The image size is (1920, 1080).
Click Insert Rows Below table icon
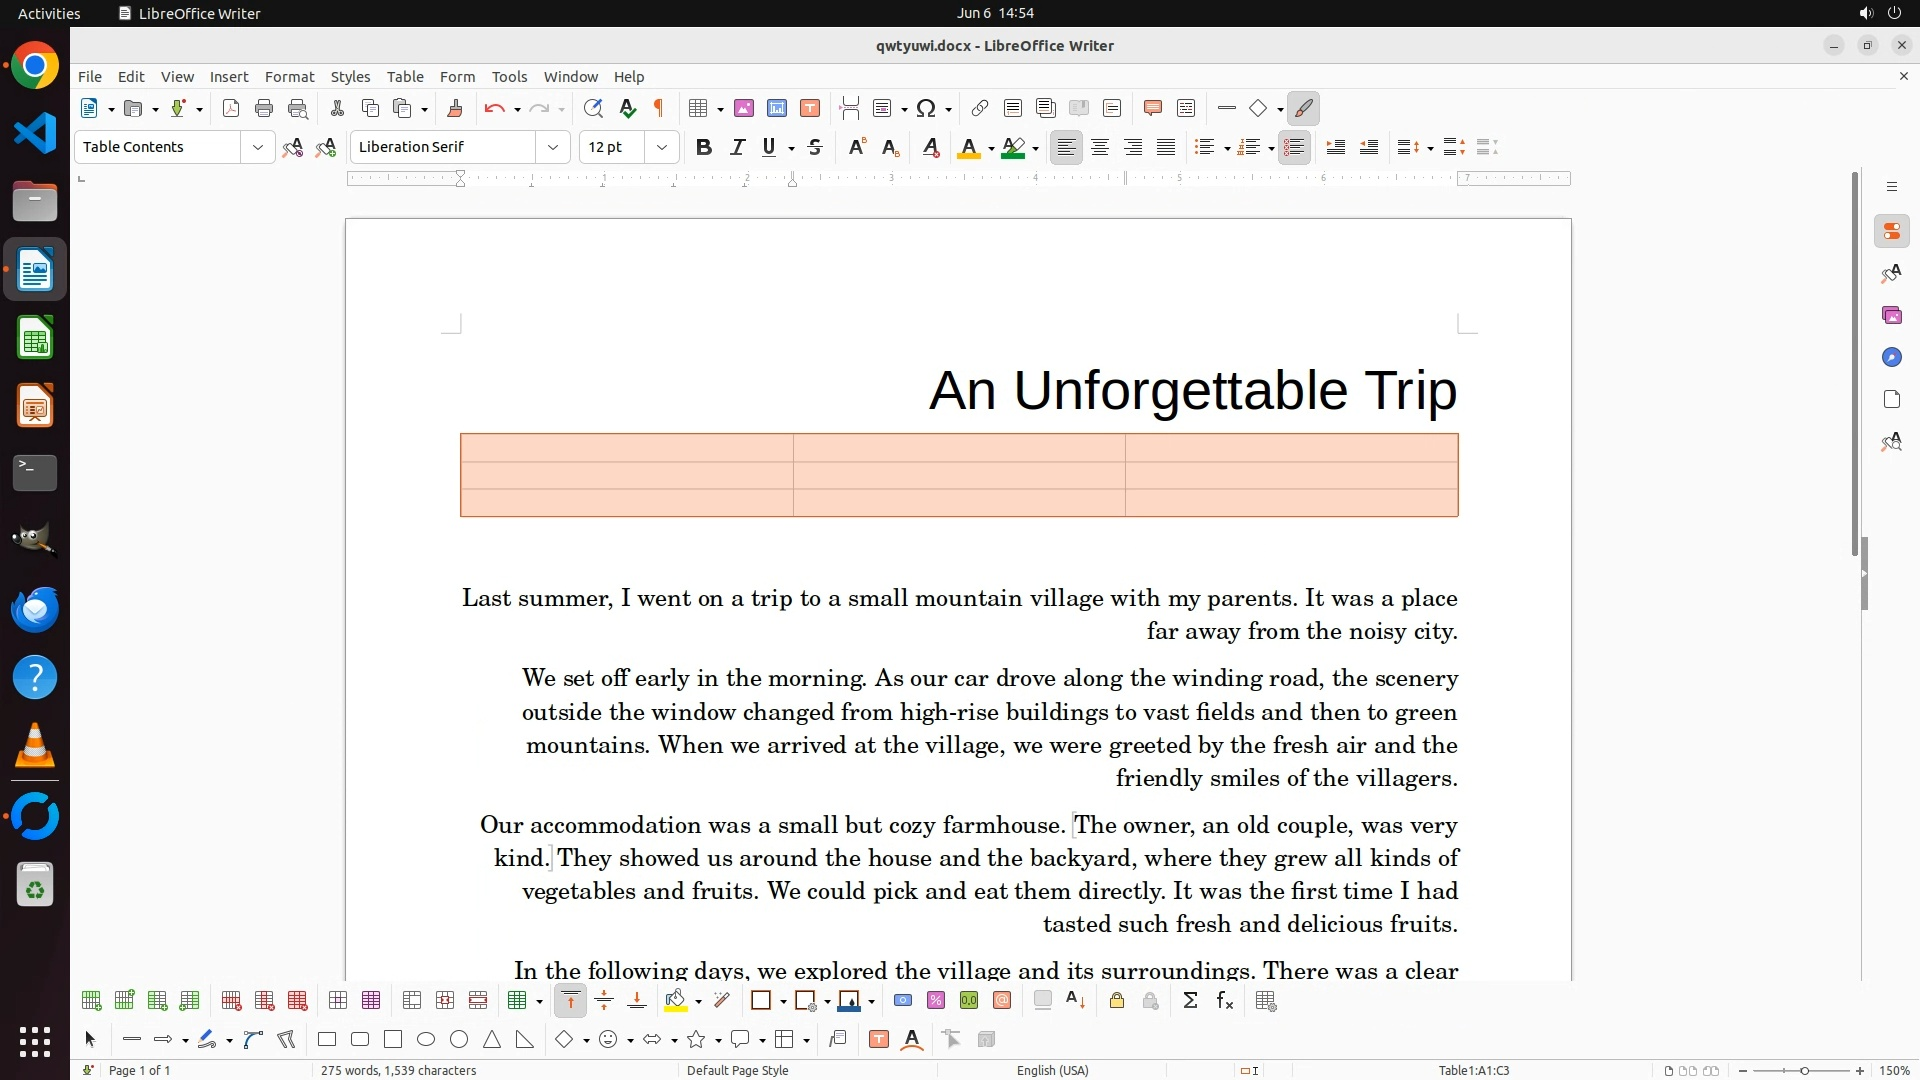(x=124, y=1001)
